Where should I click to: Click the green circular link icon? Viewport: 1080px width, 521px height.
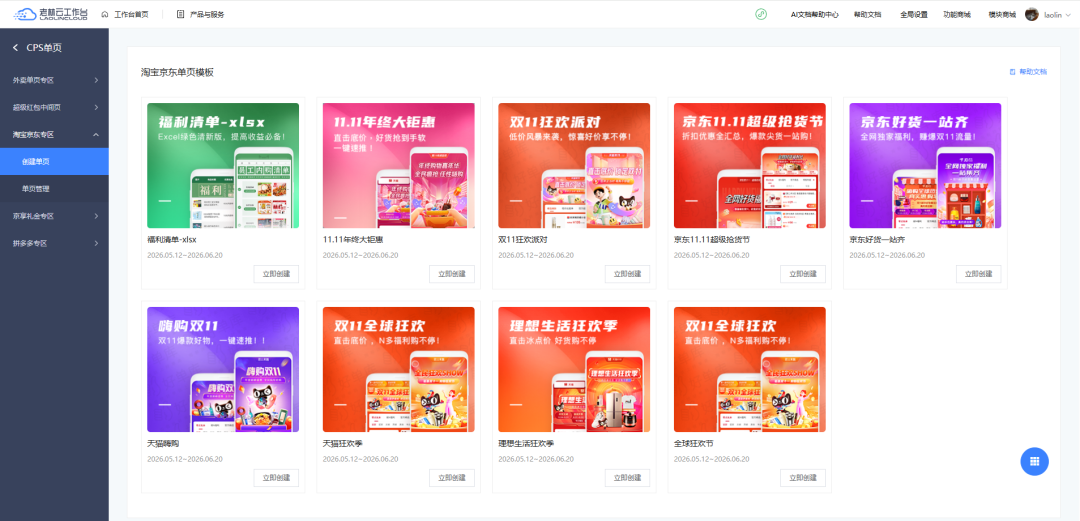(761, 14)
